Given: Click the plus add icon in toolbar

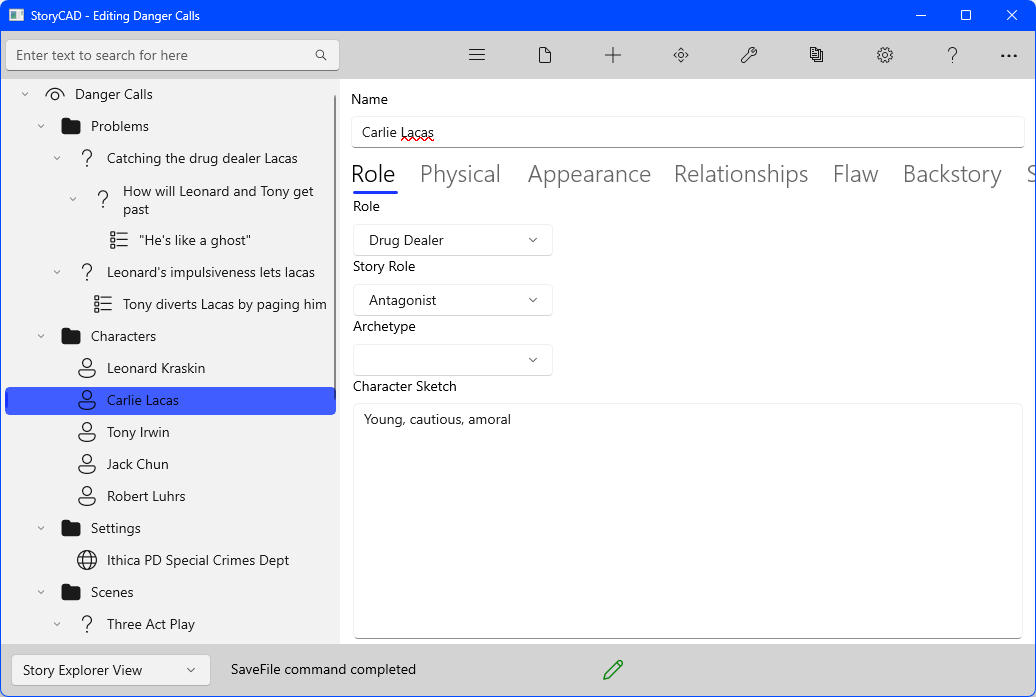Looking at the screenshot, I should [x=613, y=55].
